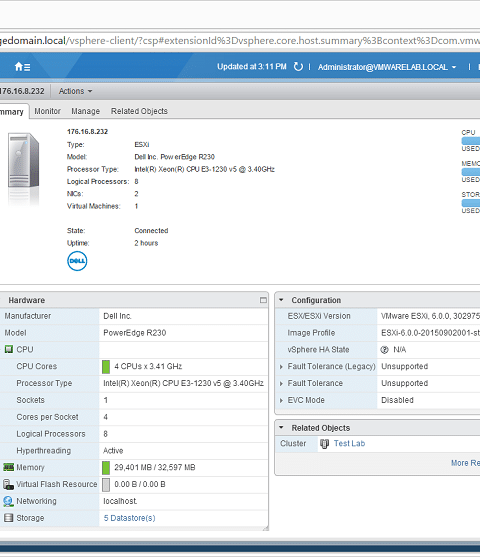Click the 'Cores per Socket' row label
480x557 pixels.
[x=47, y=417]
